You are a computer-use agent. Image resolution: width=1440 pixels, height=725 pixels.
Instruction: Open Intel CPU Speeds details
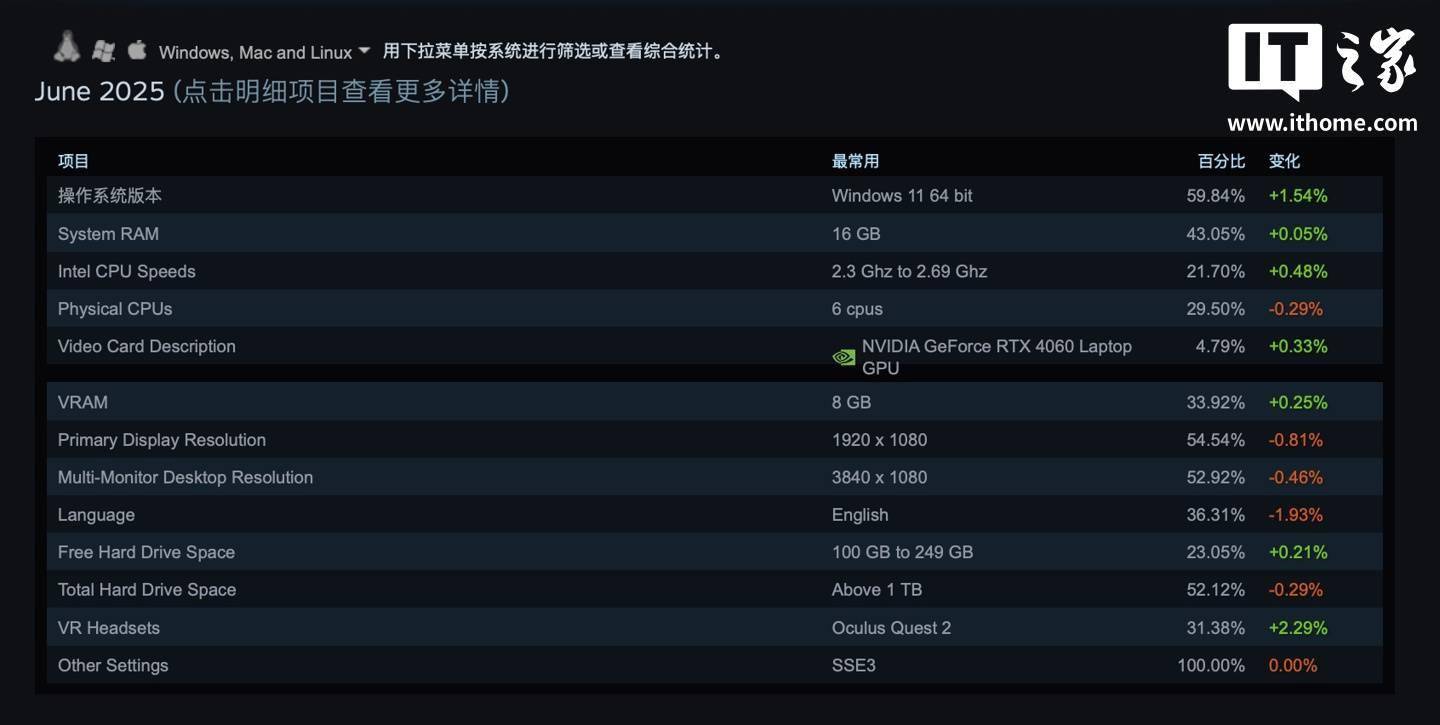714,271
